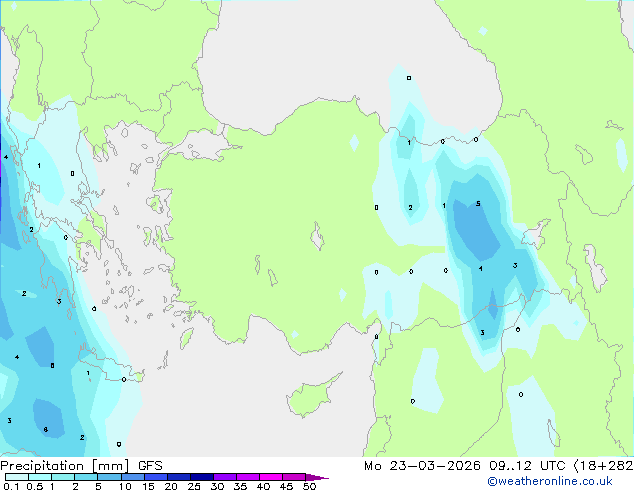634x490 pixels.
Task: Click the '20' legend scale label
Action: point(171,486)
